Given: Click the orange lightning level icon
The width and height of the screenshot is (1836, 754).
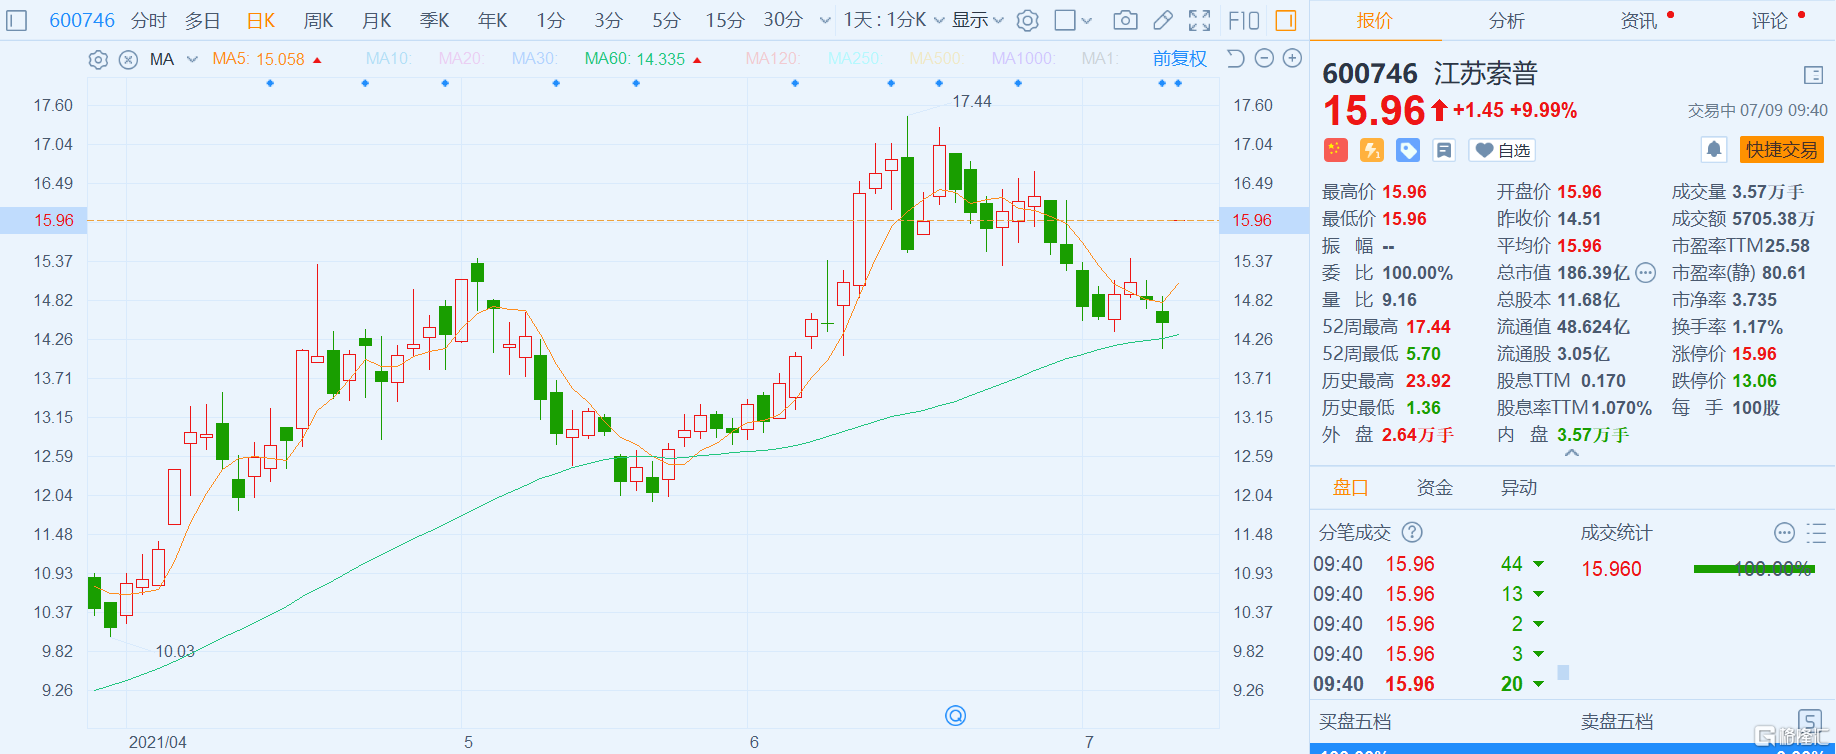Looking at the screenshot, I should pos(1372,150).
